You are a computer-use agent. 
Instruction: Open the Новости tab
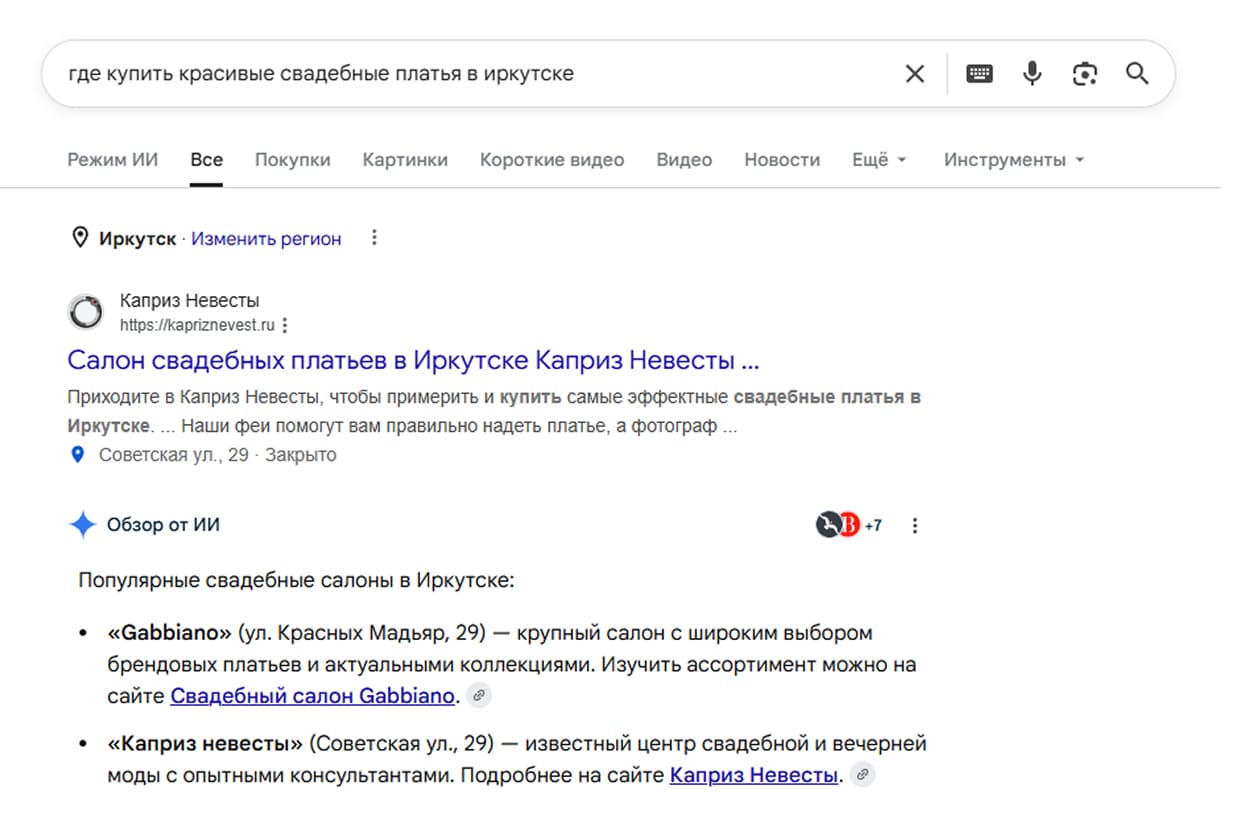coord(782,160)
